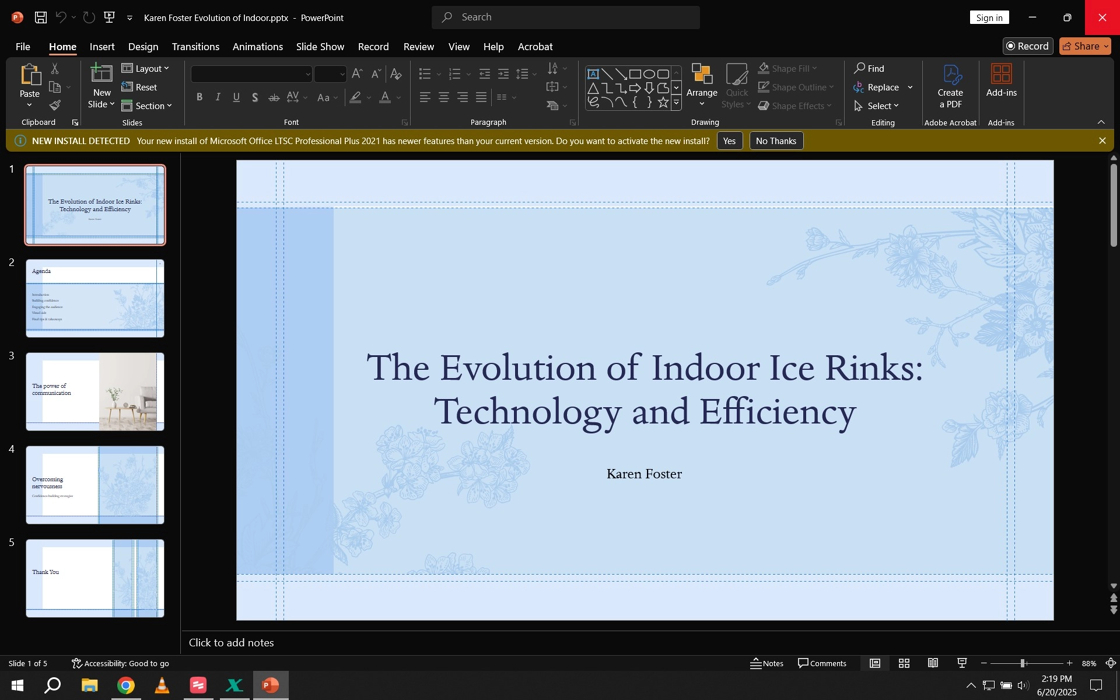Image resolution: width=1120 pixels, height=700 pixels.
Task: Toggle the Notes pane in status bar
Action: click(767, 663)
